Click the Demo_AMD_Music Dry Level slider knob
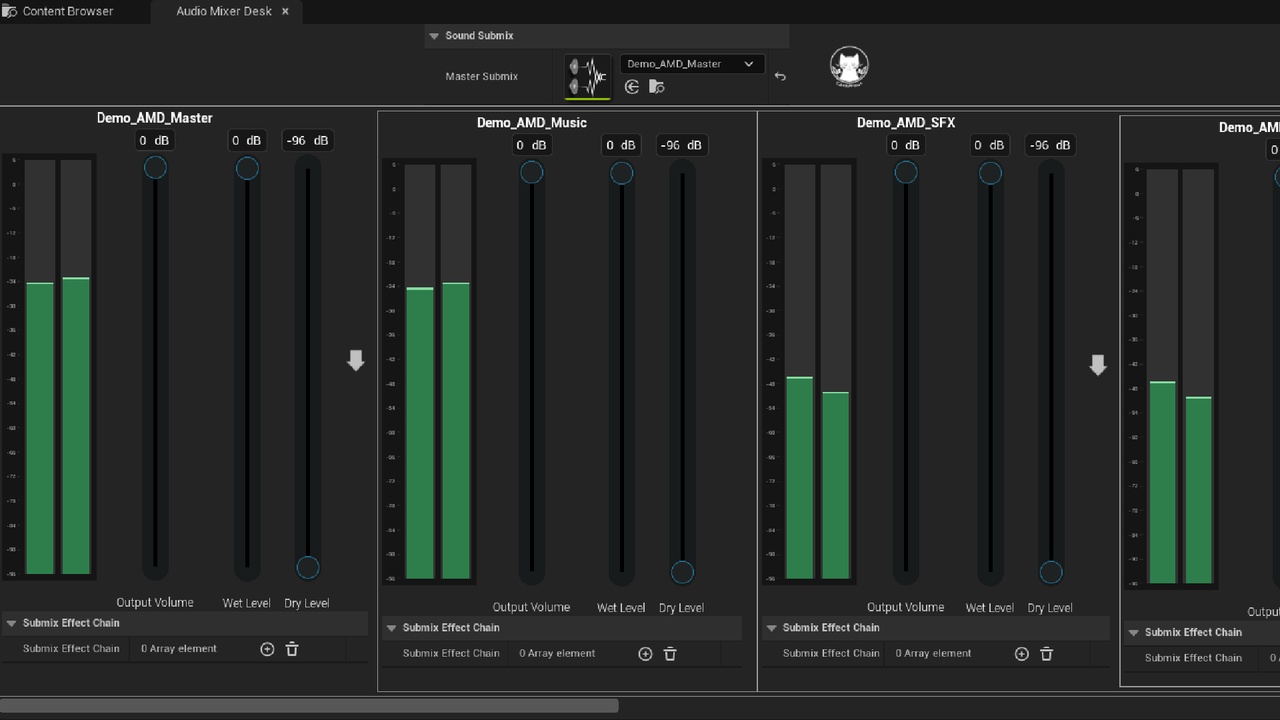The height and width of the screenshot is (720, 1280). [x=682, y=572]
